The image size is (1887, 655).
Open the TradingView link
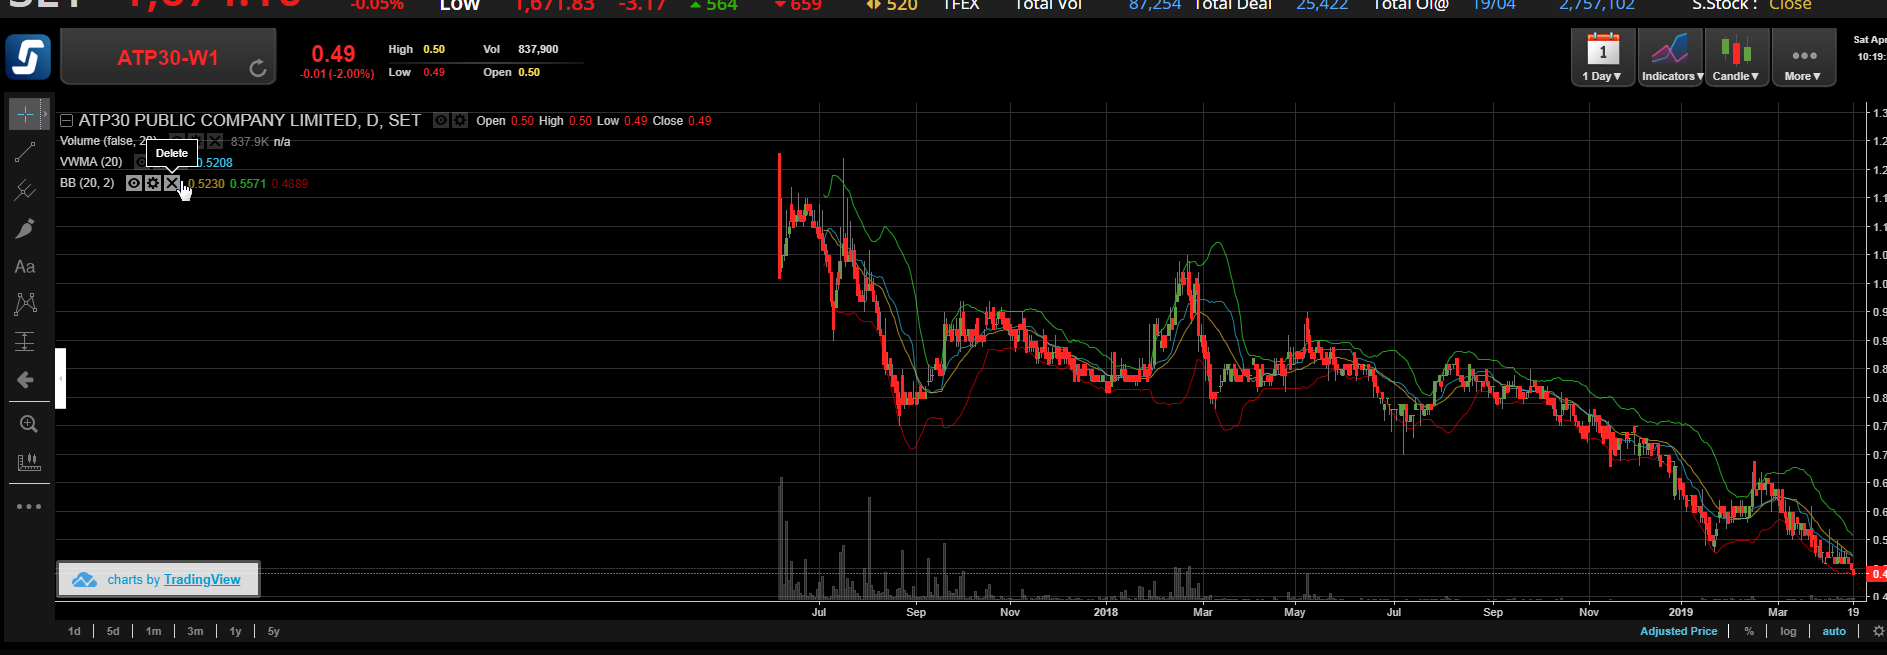coord(202,580)
